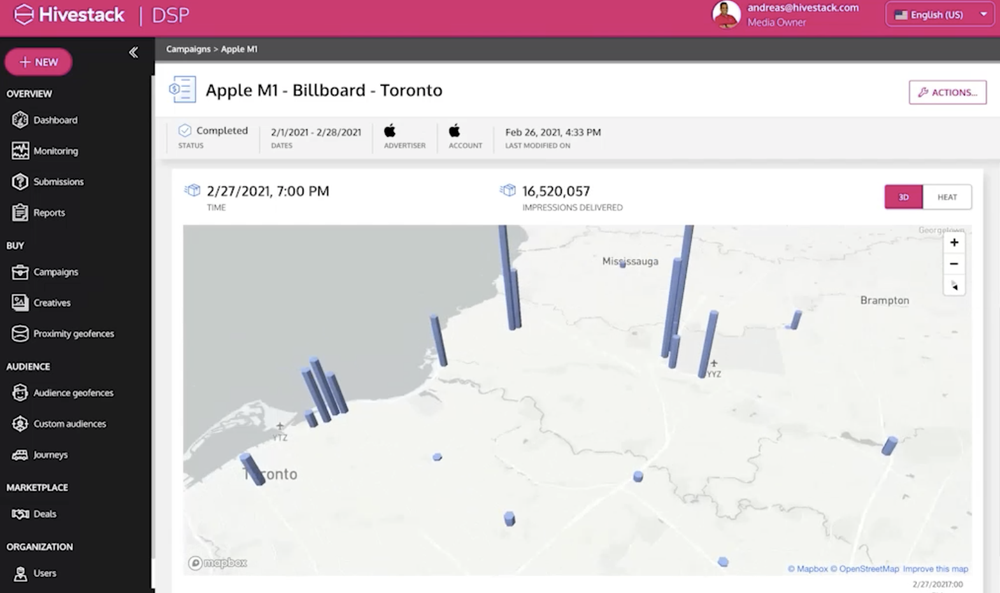Image resolution: width=1000 pixels, height=593 pixels.
Task: Click the cube icon beside impressions delivered
Action: pyautogui.click(x=508, y=191)
